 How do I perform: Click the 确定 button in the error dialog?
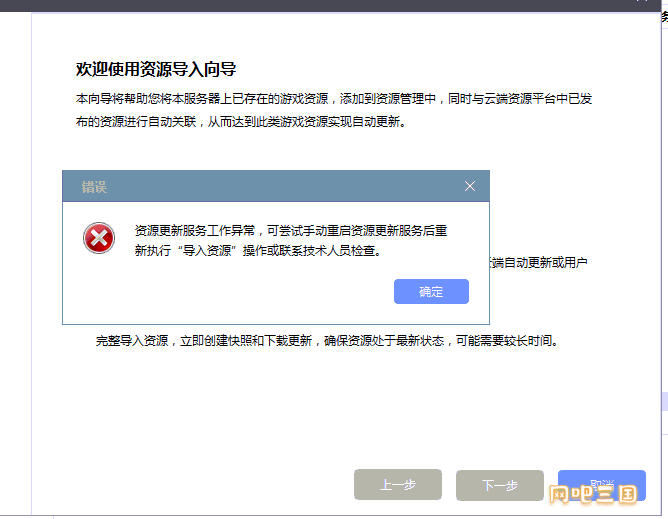click(x=431, y=291)
